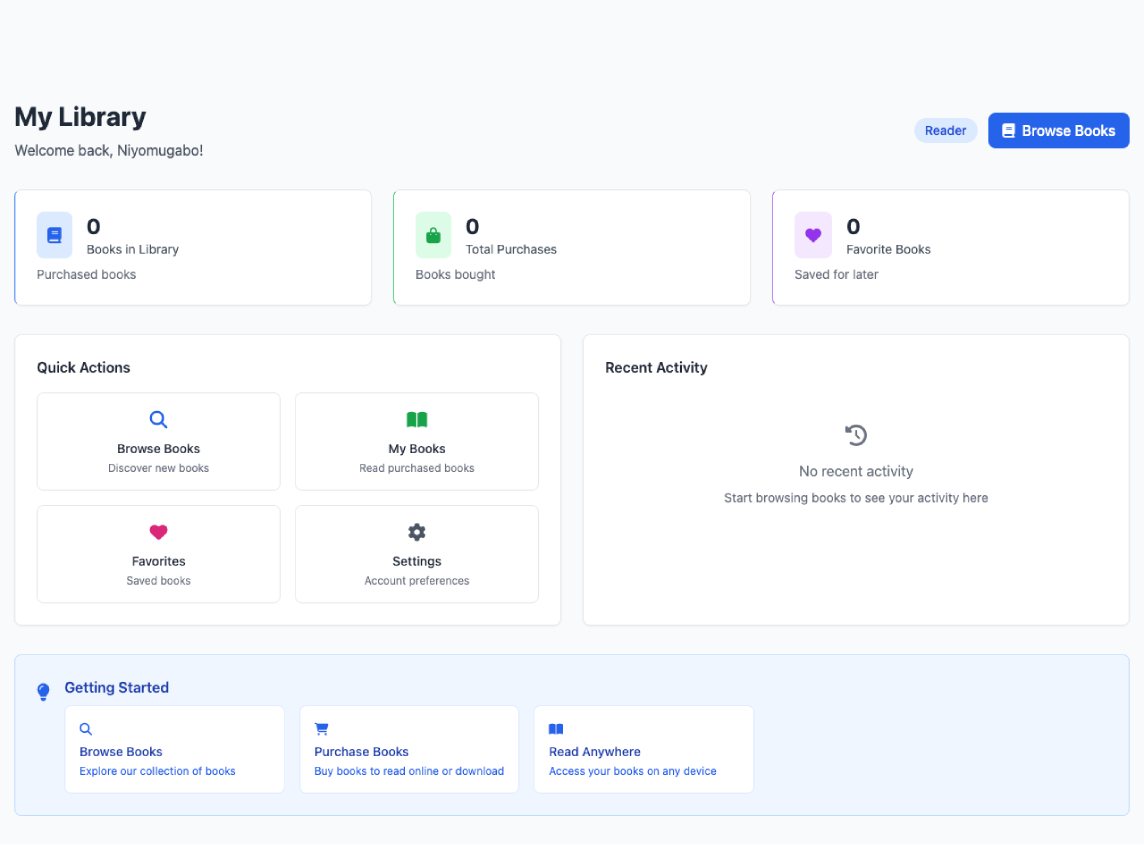Screen dimensions: 1144x845
Task: Click the purple heart icon on Favorite Books card
Action: (813, 234)
